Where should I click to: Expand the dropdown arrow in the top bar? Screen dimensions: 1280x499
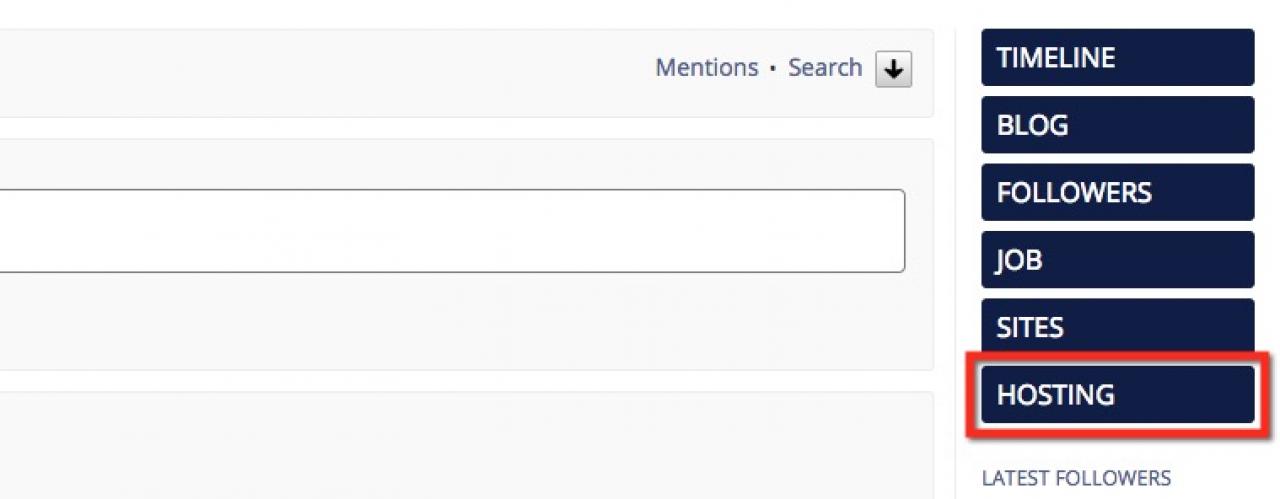coord(893,69)
